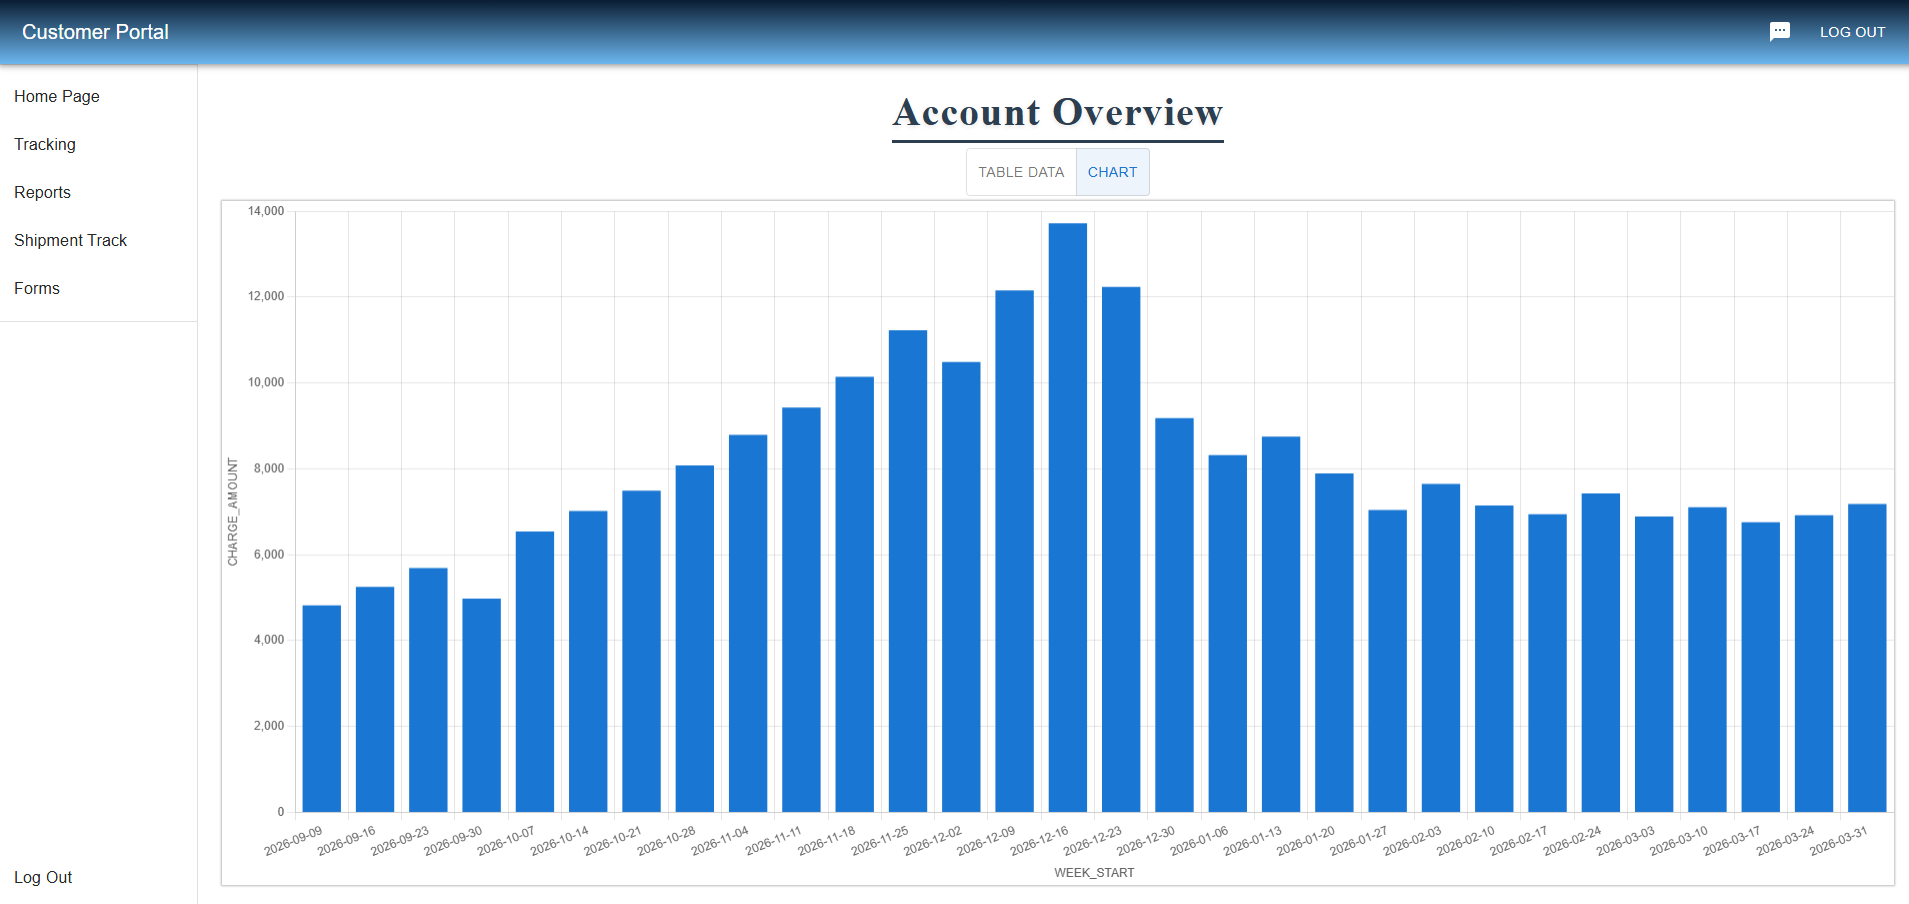Click the 2026-09-30 bar
Viewport: 1909px width, 904px height.
click(x=481, y=705)
